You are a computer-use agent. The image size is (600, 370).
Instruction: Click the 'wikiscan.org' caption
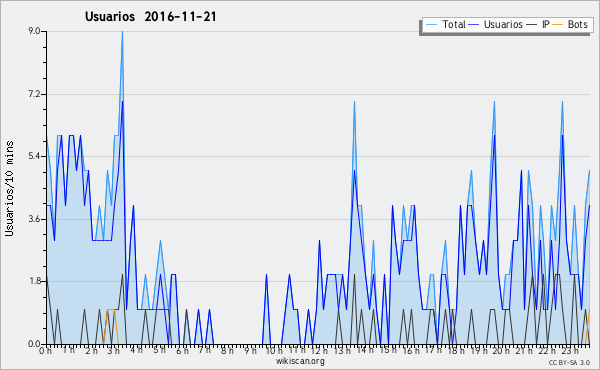click(x=300, y=361)
